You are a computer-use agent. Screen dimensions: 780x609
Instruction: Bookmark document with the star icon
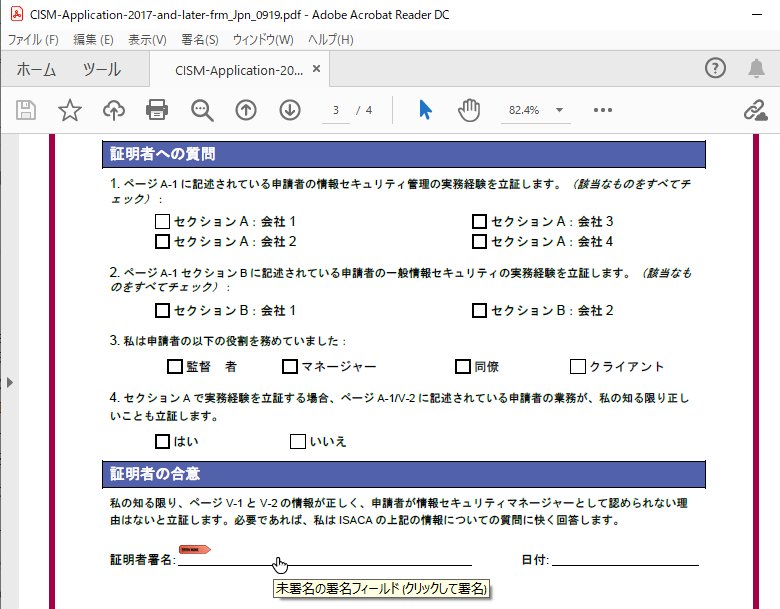coord(69,110)
